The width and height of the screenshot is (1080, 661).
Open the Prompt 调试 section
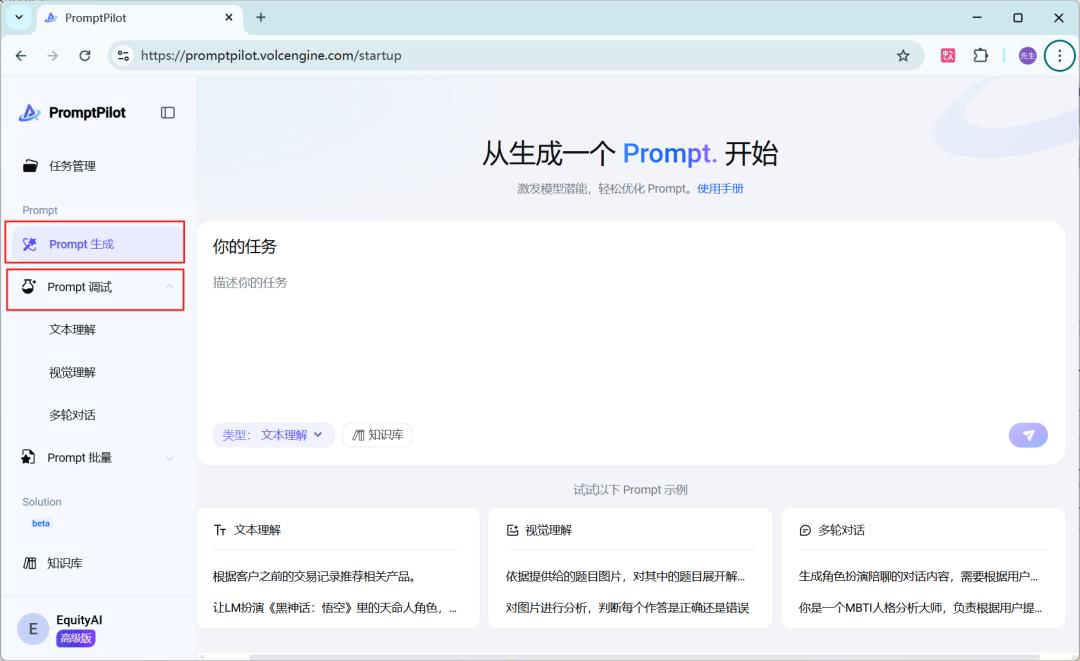click(x=79, y=287)
